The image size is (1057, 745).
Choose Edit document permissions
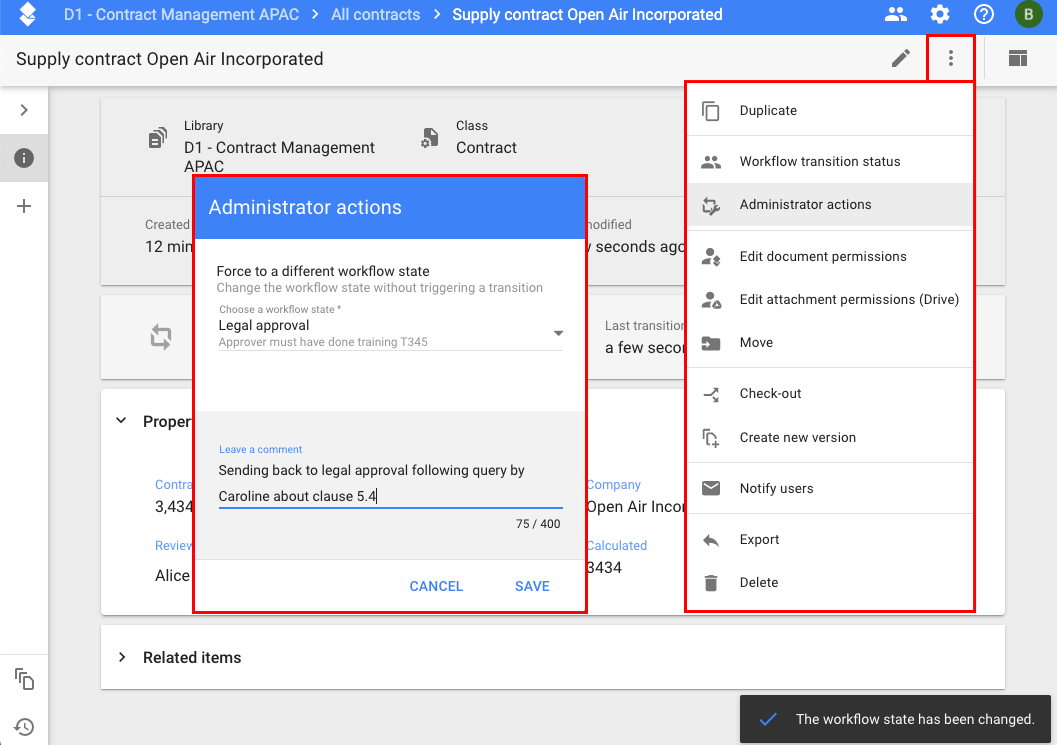tap(829, 257)
